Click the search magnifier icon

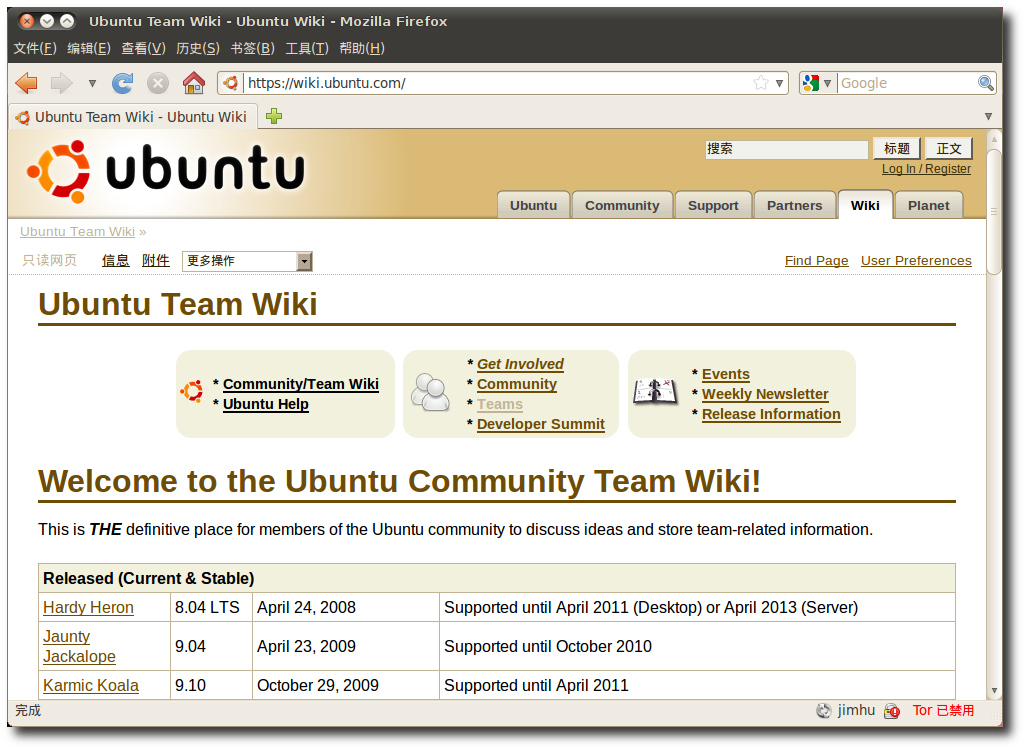[x=985, y=83]
